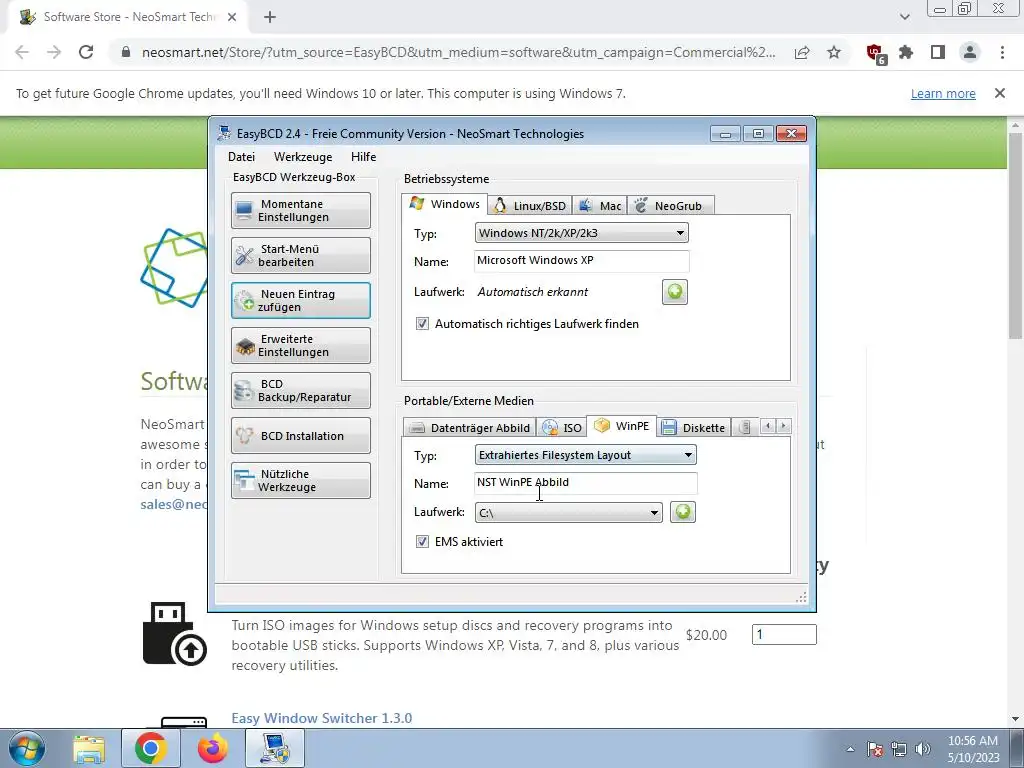Open the Datei menu

(x=241, y=157)
